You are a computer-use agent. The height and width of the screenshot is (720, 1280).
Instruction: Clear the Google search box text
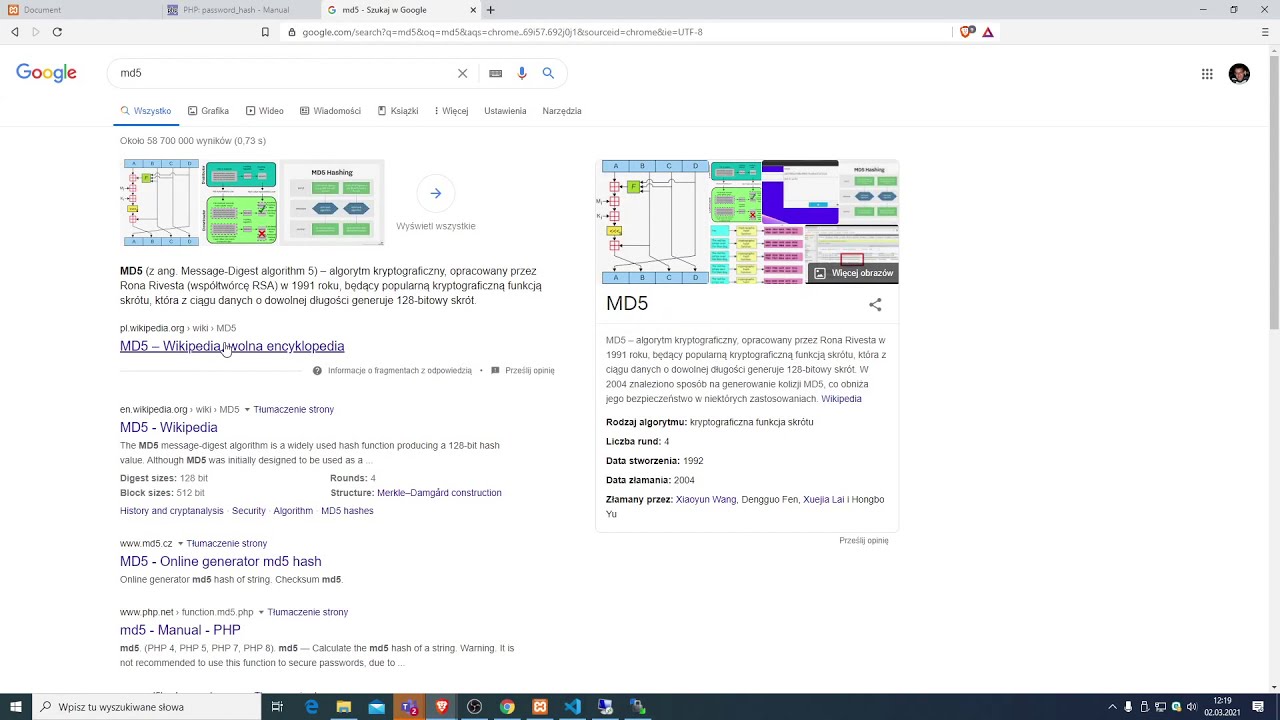[x=463, y=73]
